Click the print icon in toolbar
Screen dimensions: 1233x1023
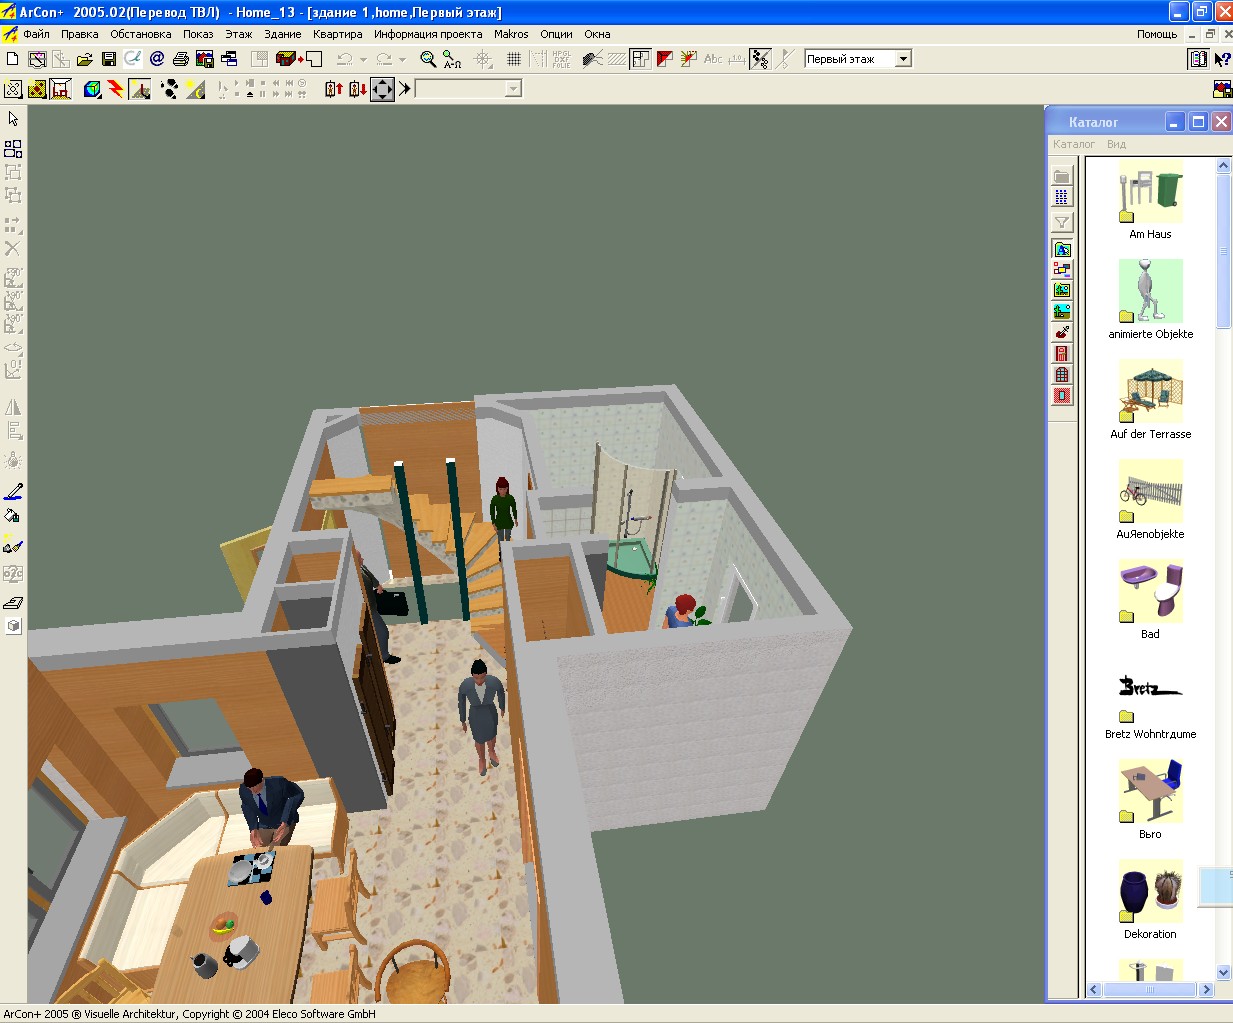coord(181,59)
